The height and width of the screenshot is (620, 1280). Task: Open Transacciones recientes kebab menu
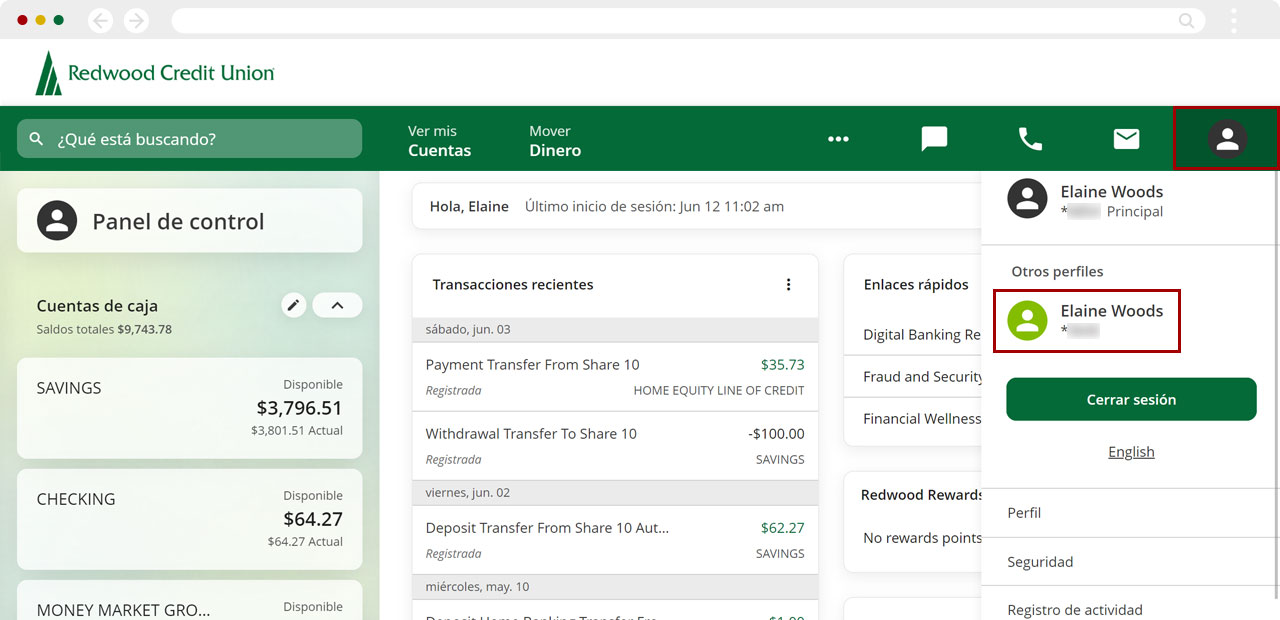788,285
